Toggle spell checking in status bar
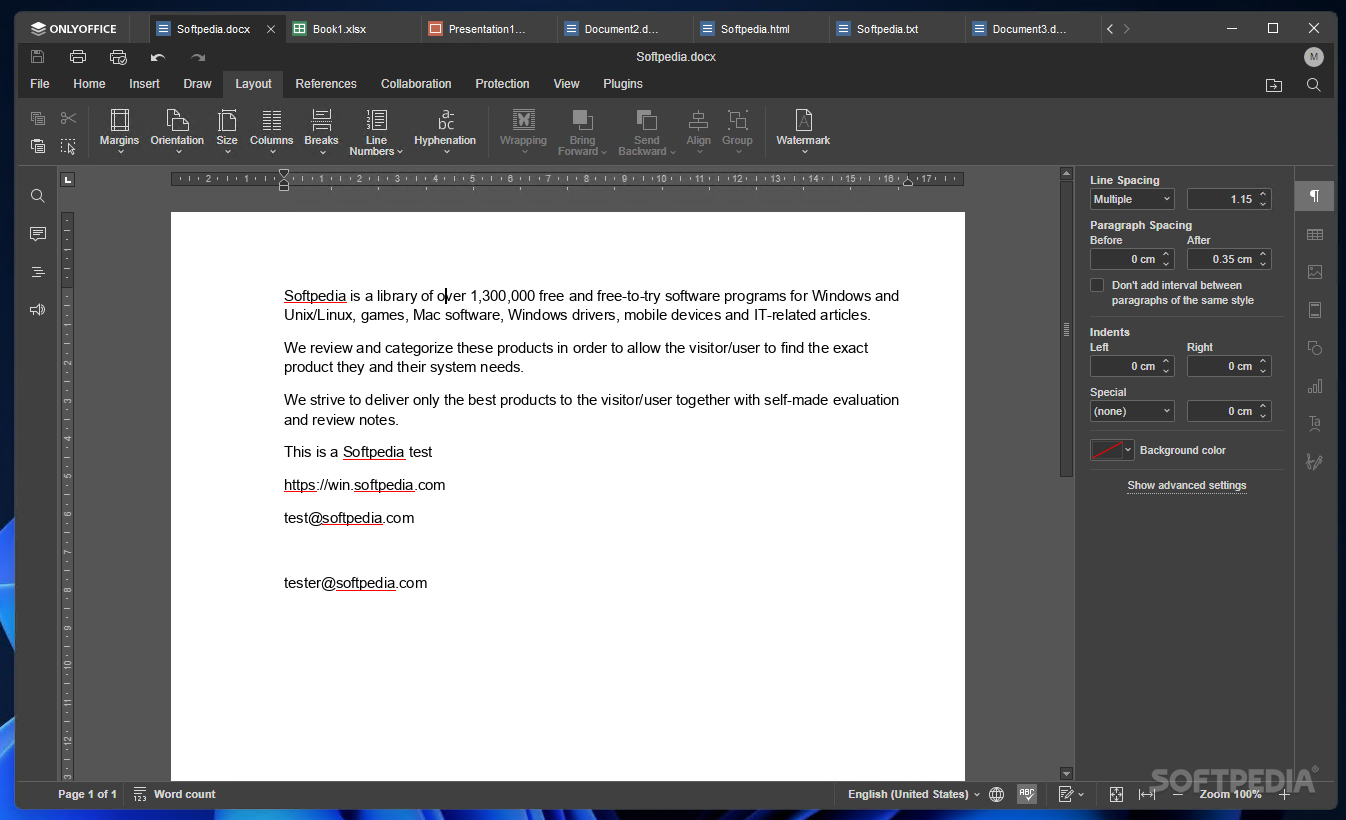Image resolution: width=1346 pixels, height=820 pixels. click(1027, 794)
